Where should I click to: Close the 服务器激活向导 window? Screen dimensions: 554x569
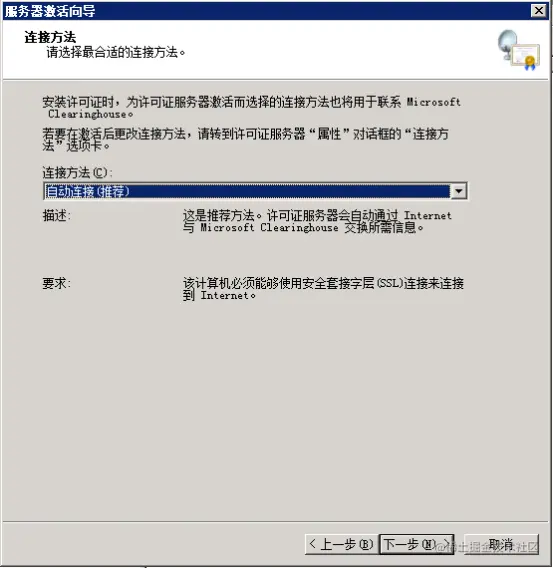[539, 11]
